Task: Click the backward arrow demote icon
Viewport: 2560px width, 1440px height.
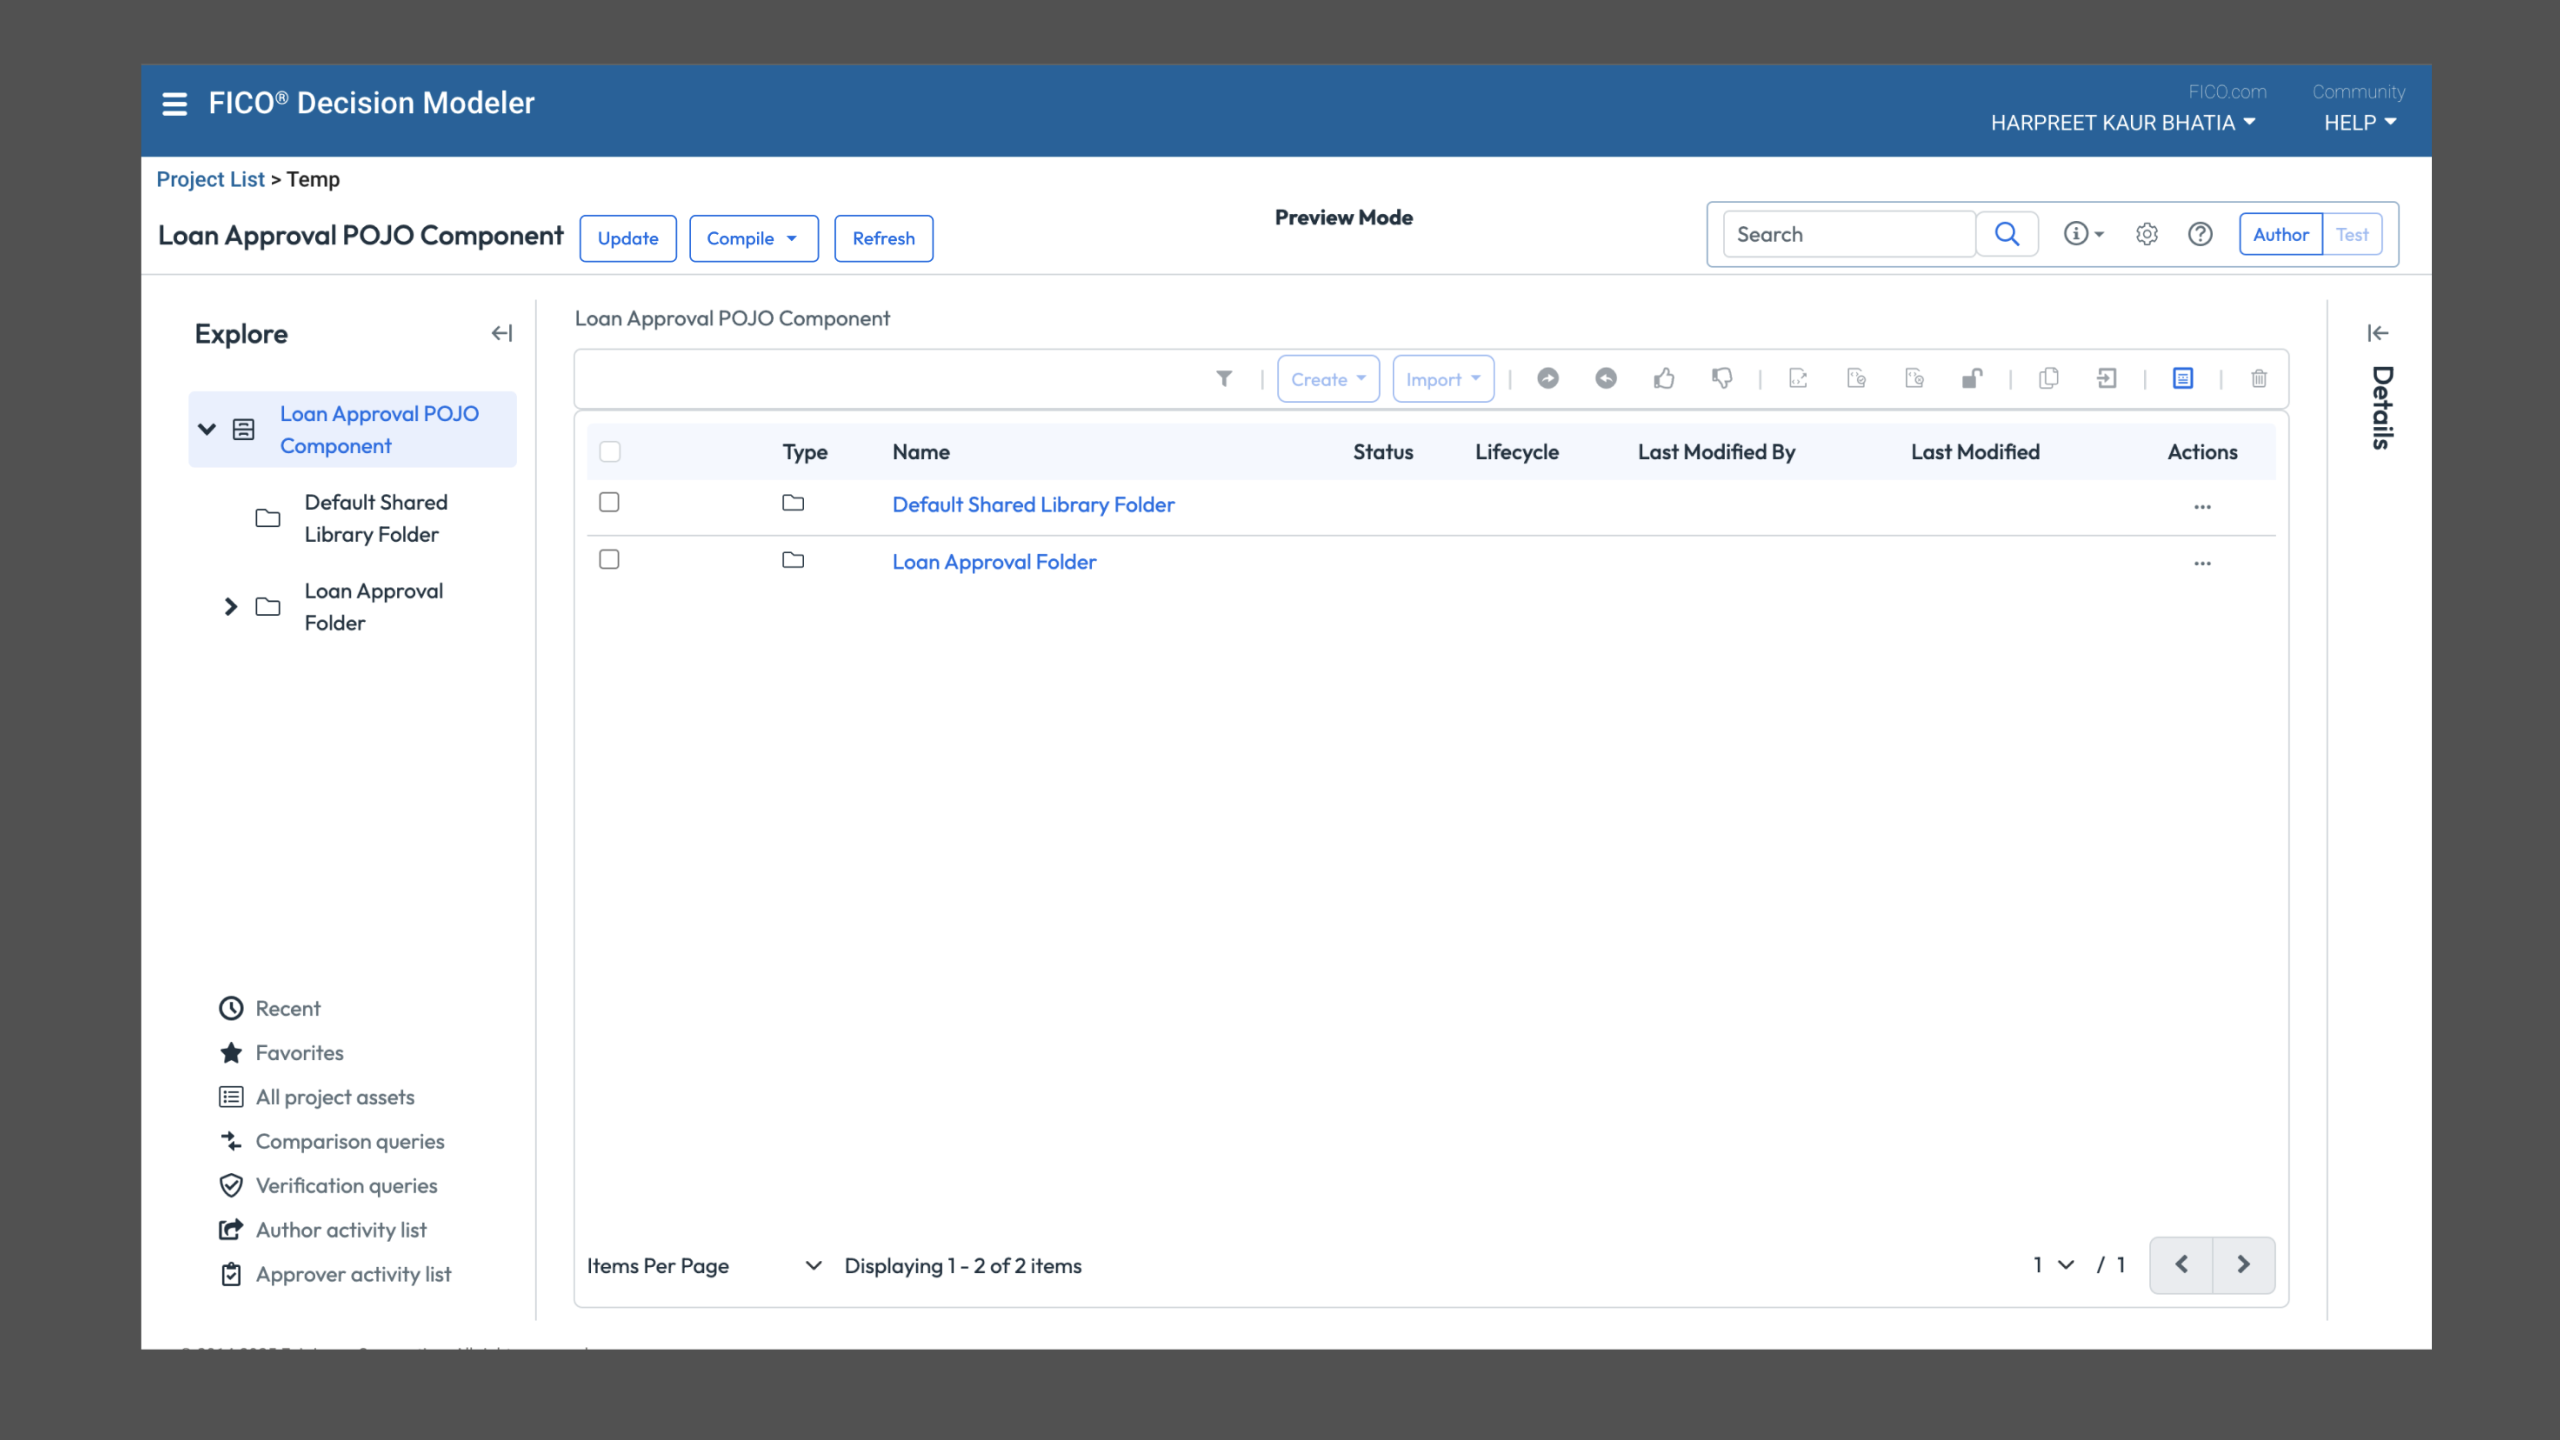Action: coord(1606,378)
